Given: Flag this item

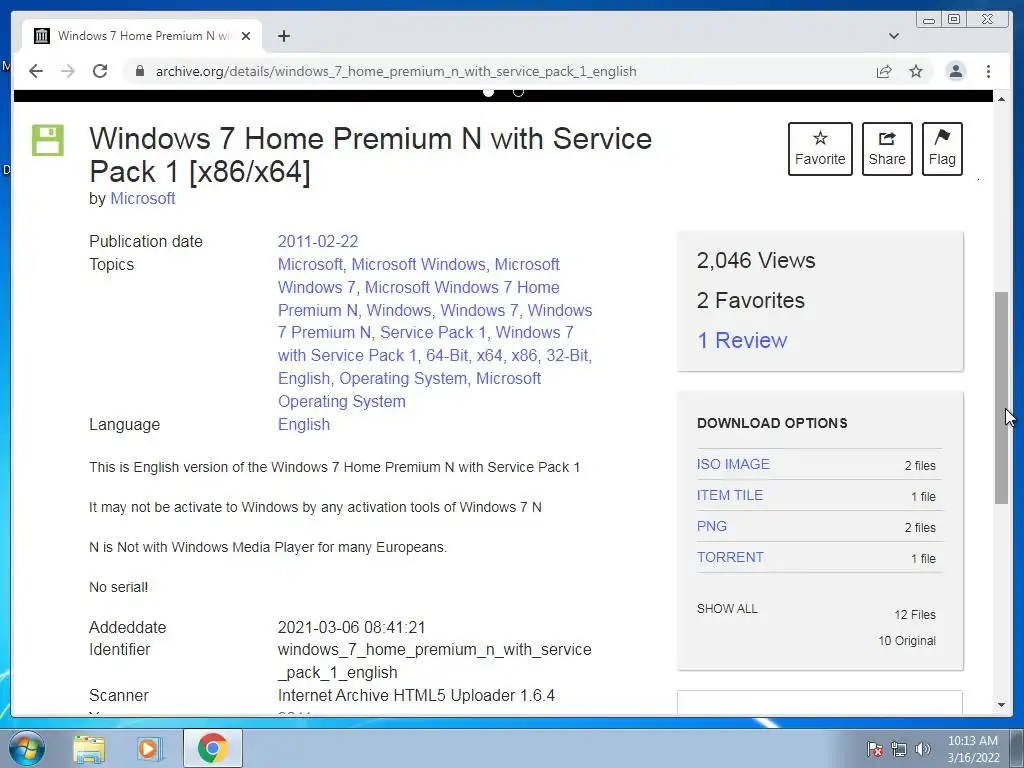Looking at the screenshot, I should point(942,149).
